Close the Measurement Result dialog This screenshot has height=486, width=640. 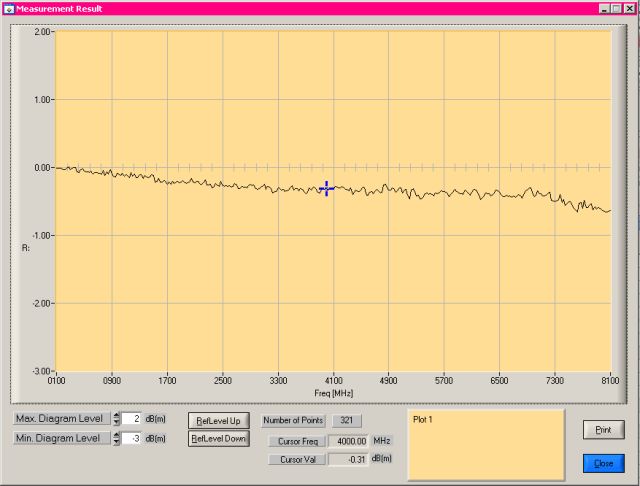[x=603, y=464]
